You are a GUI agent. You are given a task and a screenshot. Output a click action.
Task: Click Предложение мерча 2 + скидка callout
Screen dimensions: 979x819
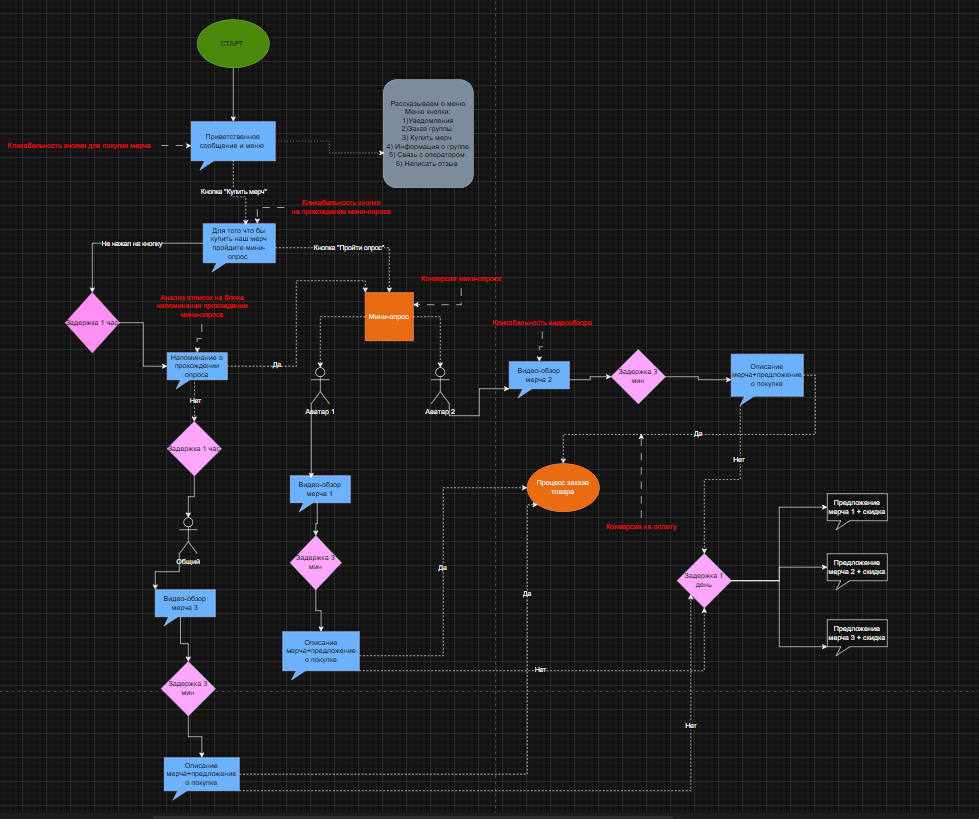coord(855,566)
